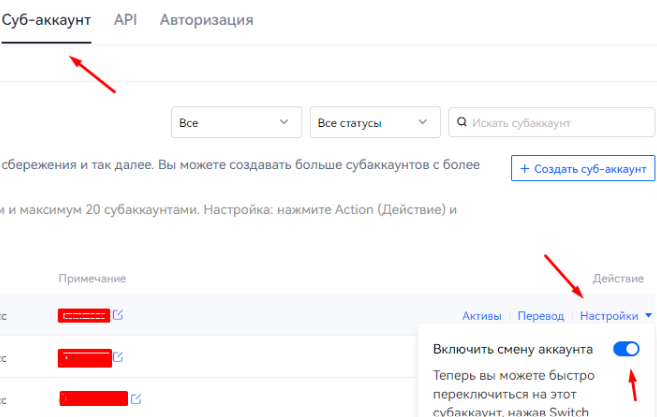Expand the Все статусы status dropdown

[374, 123]
